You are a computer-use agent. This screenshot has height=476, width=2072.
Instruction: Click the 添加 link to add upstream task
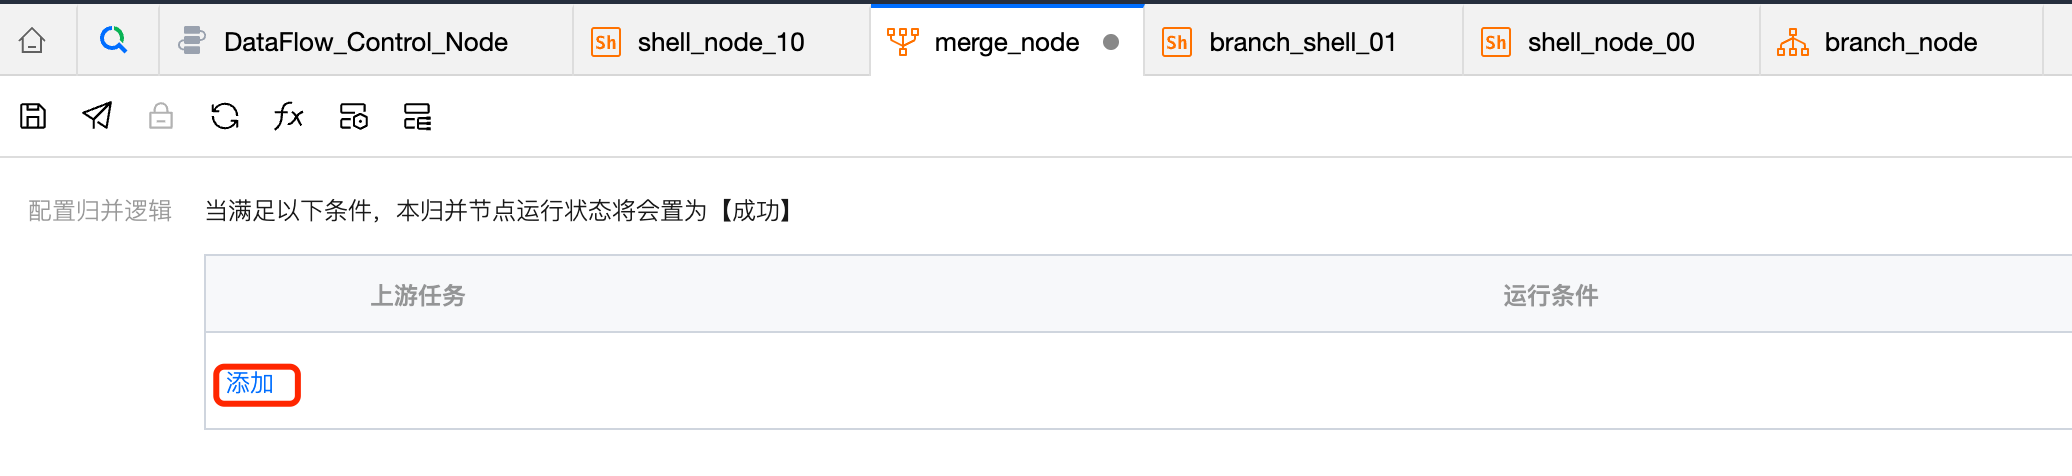click(x=250, y=384)
